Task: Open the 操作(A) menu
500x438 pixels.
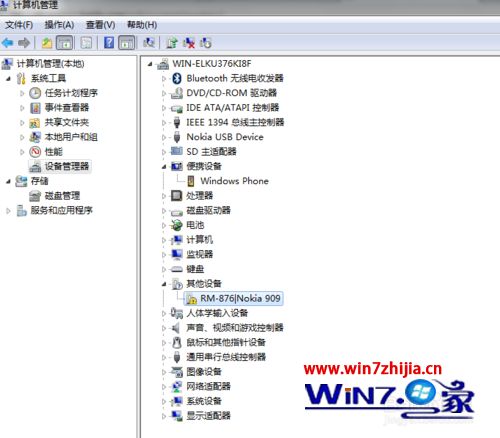Action: coord(59,25)
